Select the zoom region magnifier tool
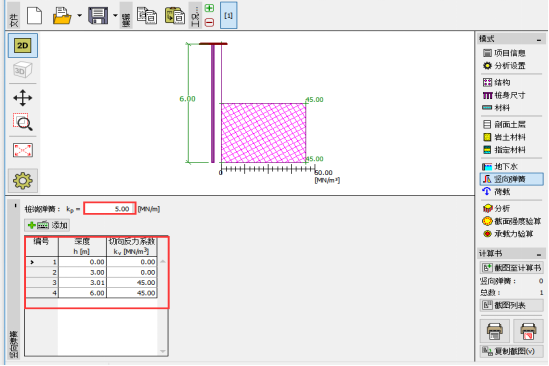The width and height of the screenshot is (549, 366). (23, 122)
